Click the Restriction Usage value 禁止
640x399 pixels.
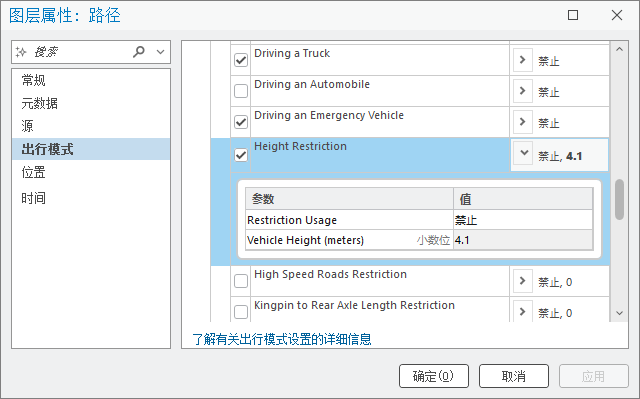523,220
